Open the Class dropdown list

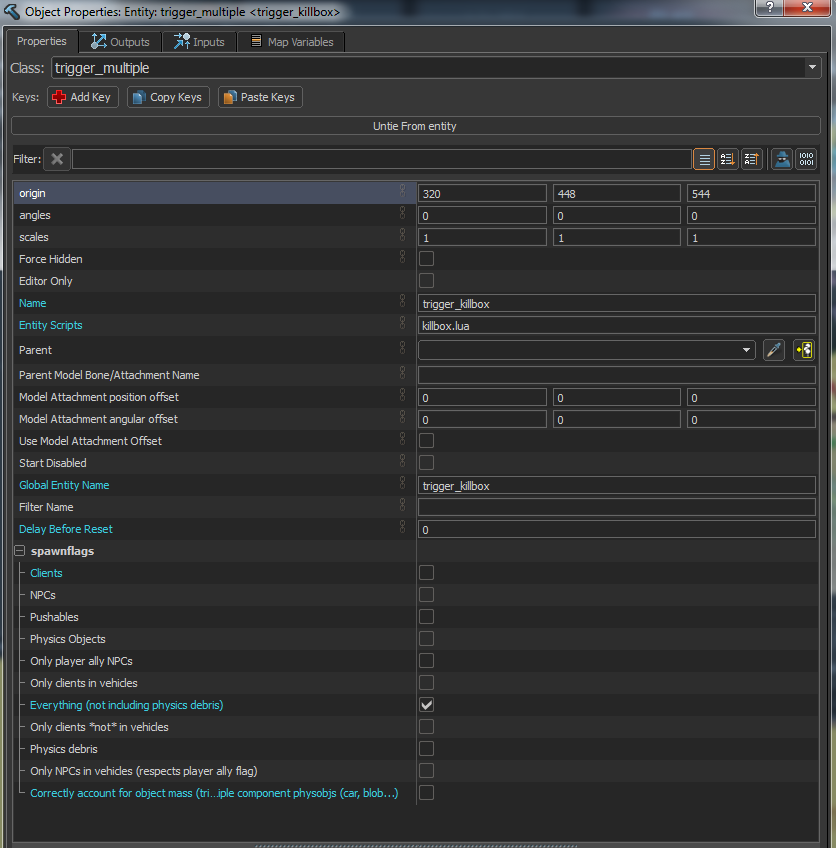point(811,68)
